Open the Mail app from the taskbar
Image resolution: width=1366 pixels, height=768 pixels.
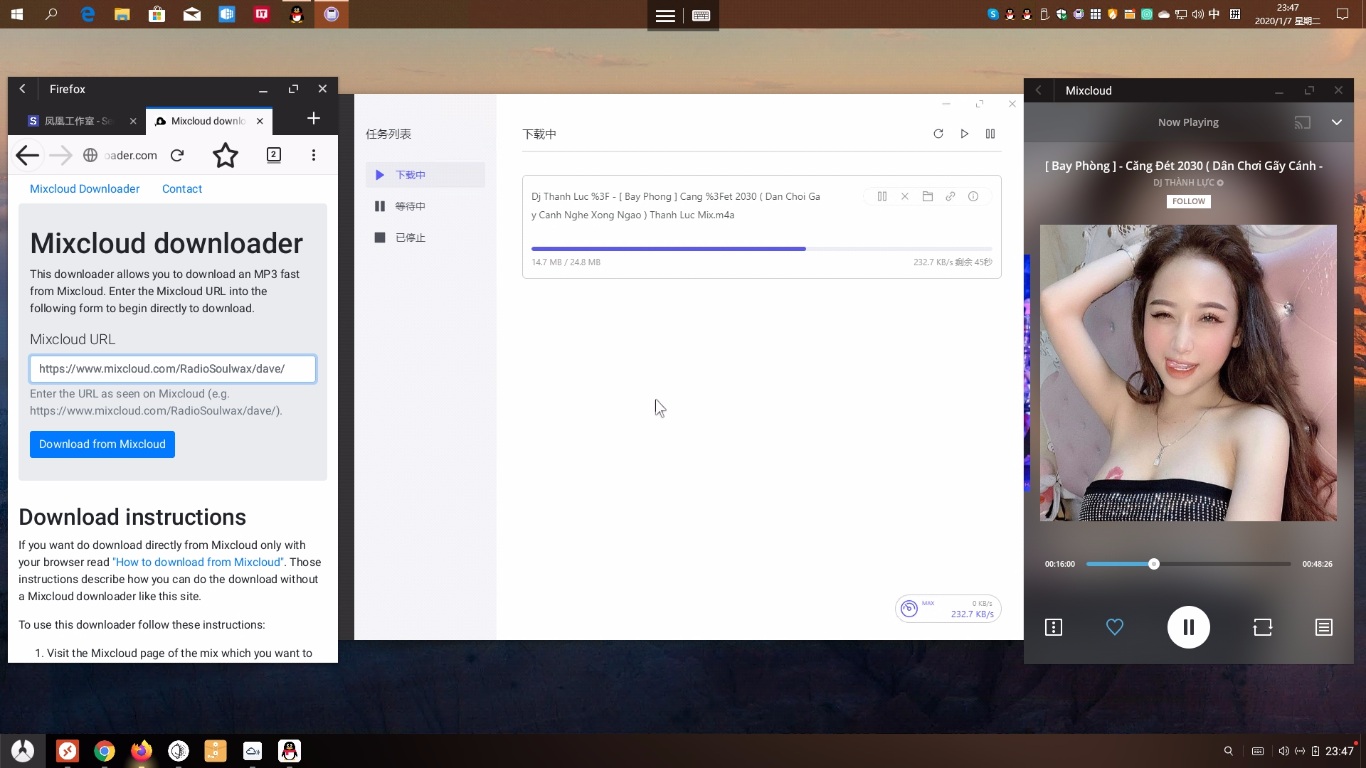[192, 14]
